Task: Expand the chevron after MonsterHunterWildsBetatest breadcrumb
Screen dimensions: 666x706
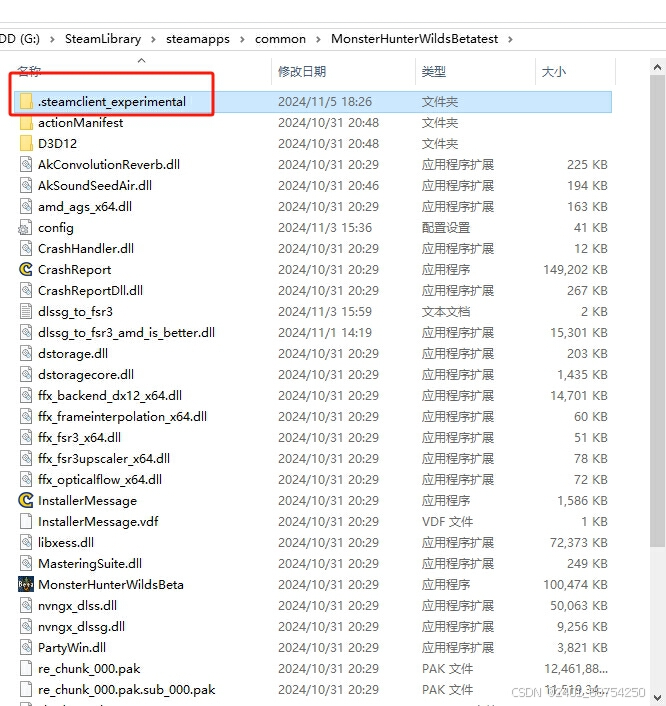Action: tap(510, 40)
